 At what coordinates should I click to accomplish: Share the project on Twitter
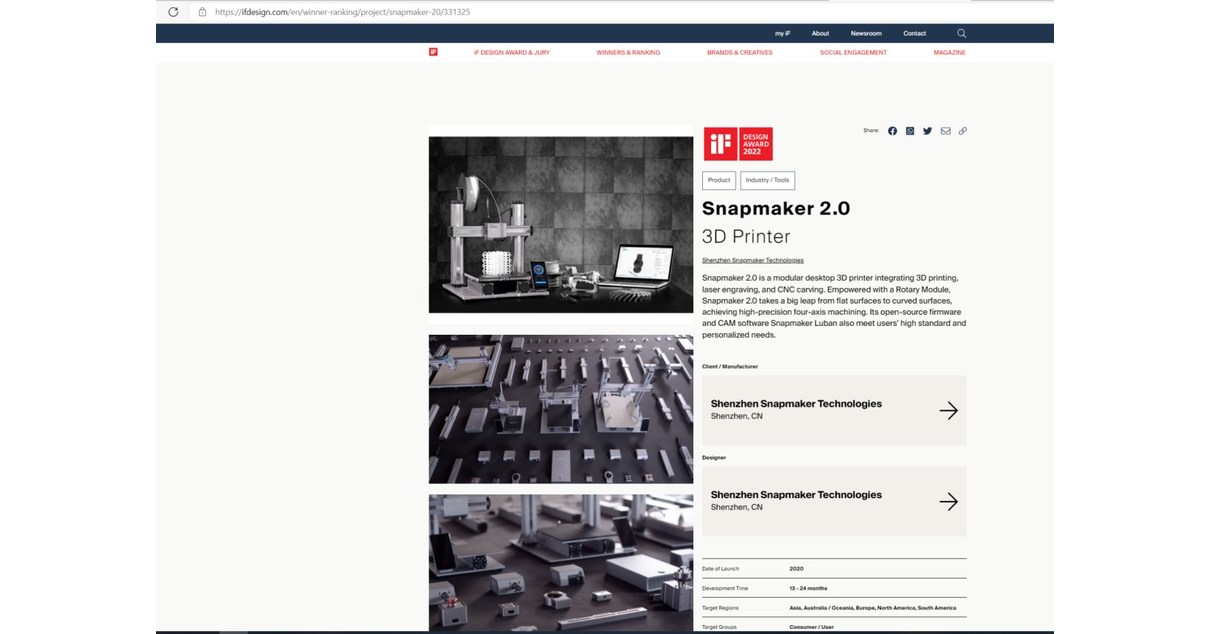click(928, 130)
